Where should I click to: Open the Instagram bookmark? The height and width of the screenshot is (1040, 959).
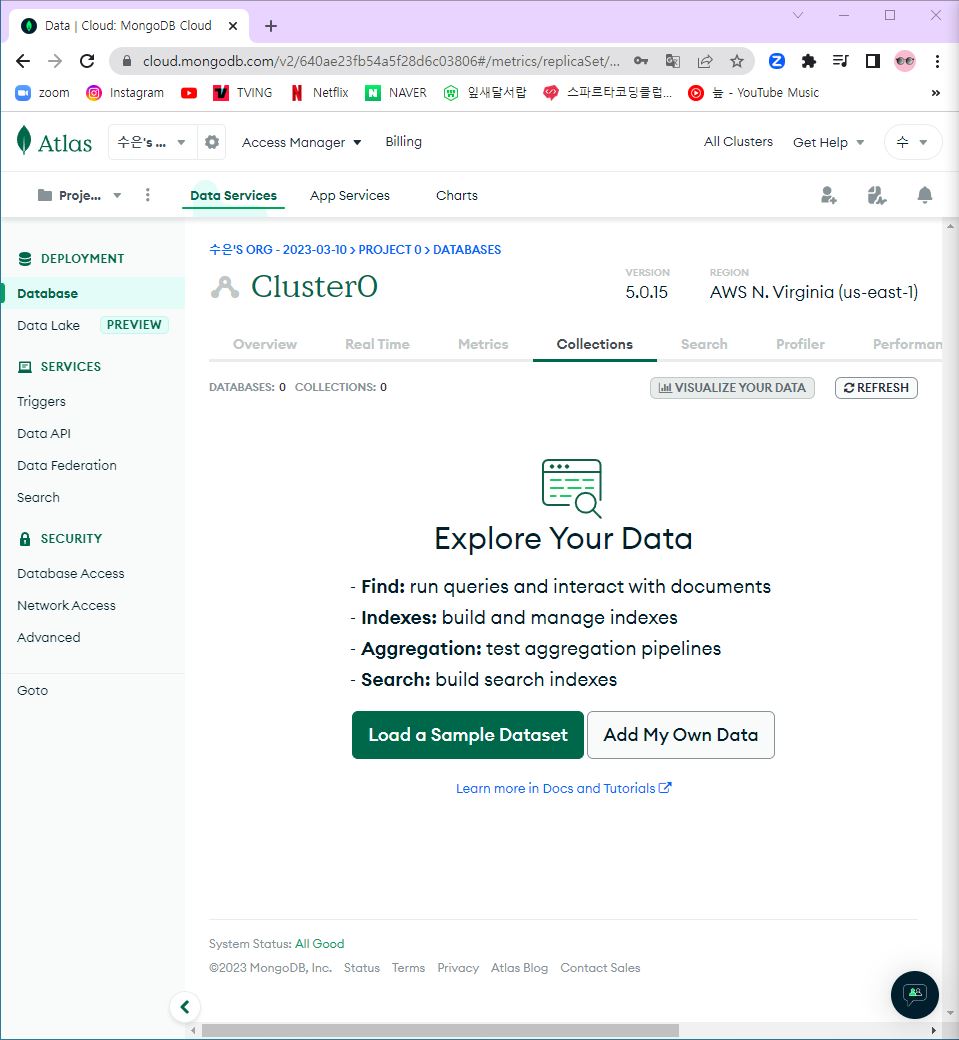click(125, 93)
